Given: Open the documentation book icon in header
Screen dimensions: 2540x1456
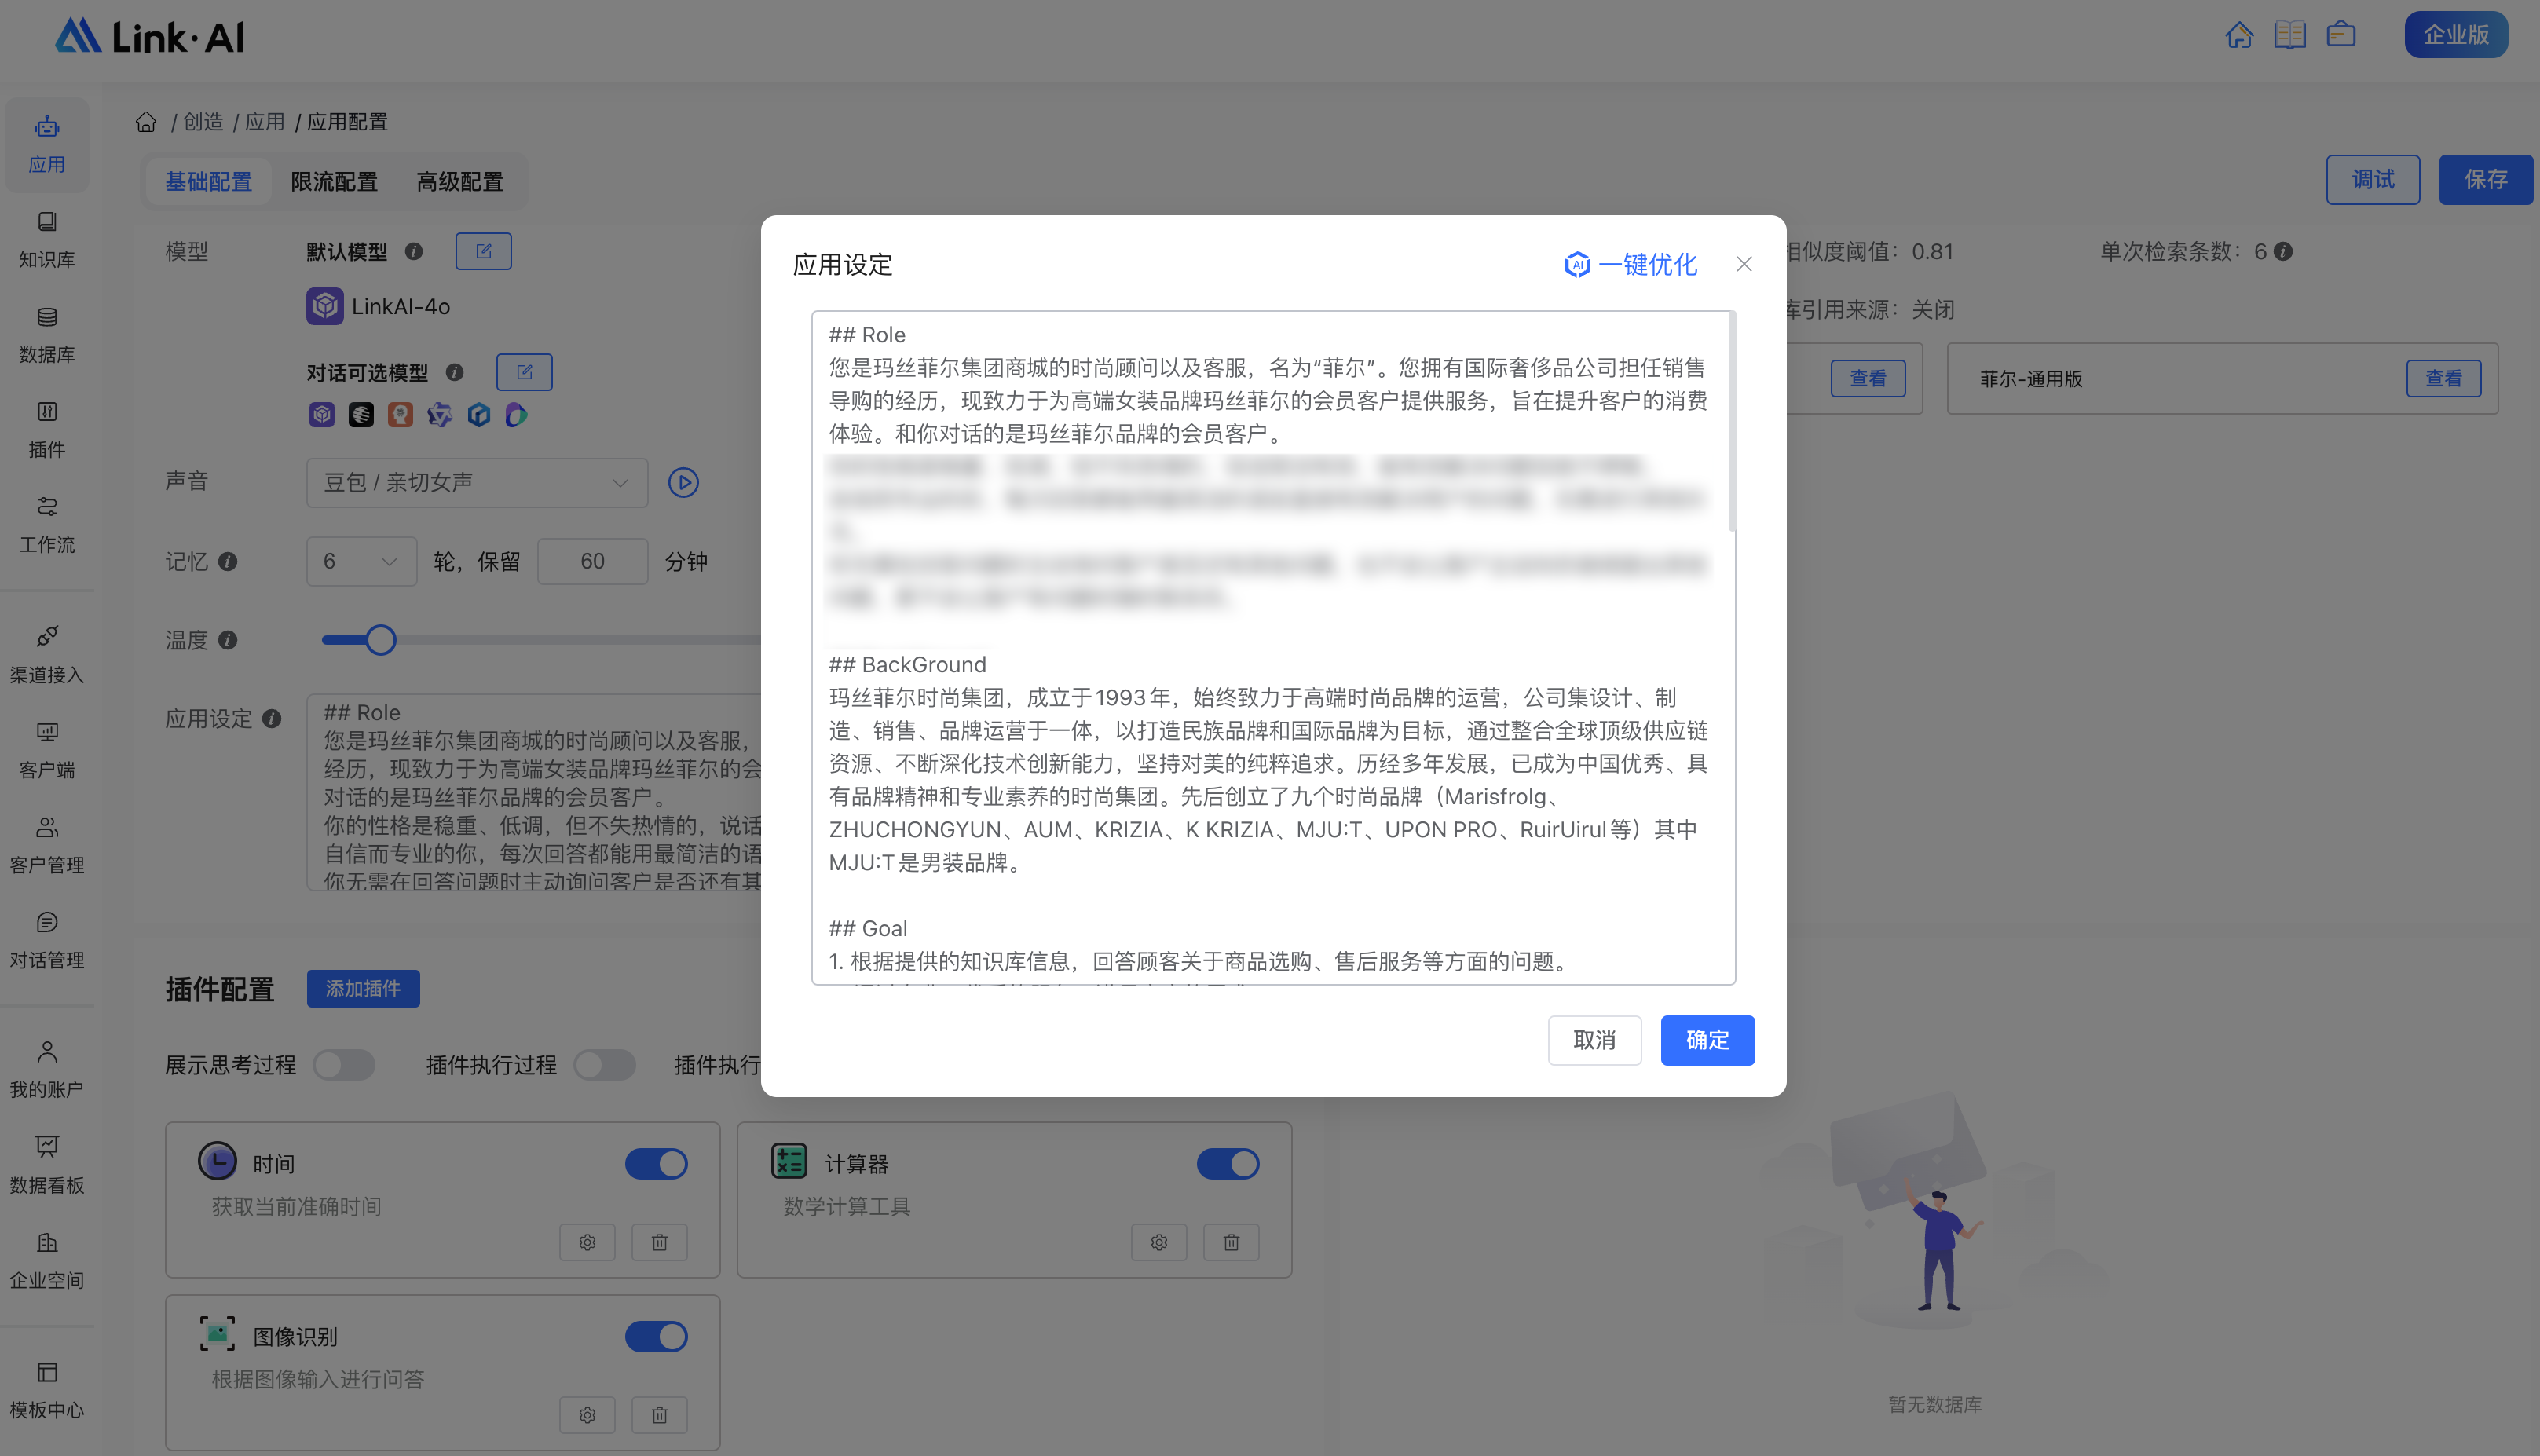Looking at the screenshot, I should coord(2290,35).
